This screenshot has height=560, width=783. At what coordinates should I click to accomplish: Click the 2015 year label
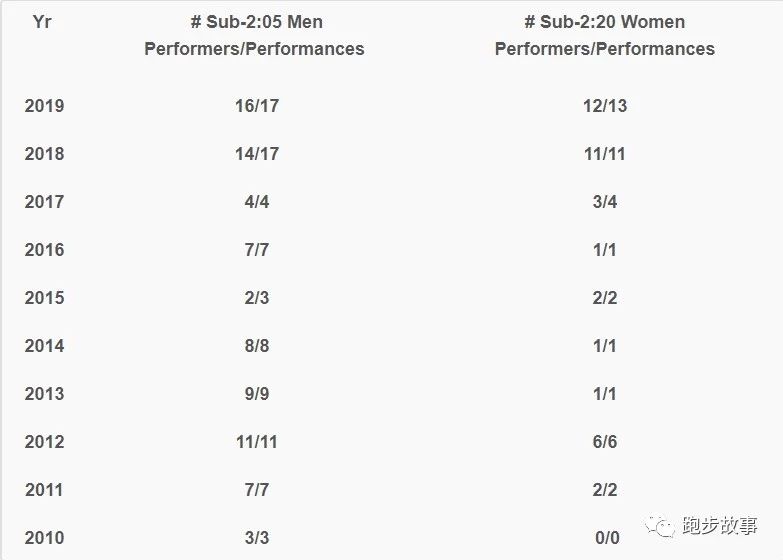[44, 297]
